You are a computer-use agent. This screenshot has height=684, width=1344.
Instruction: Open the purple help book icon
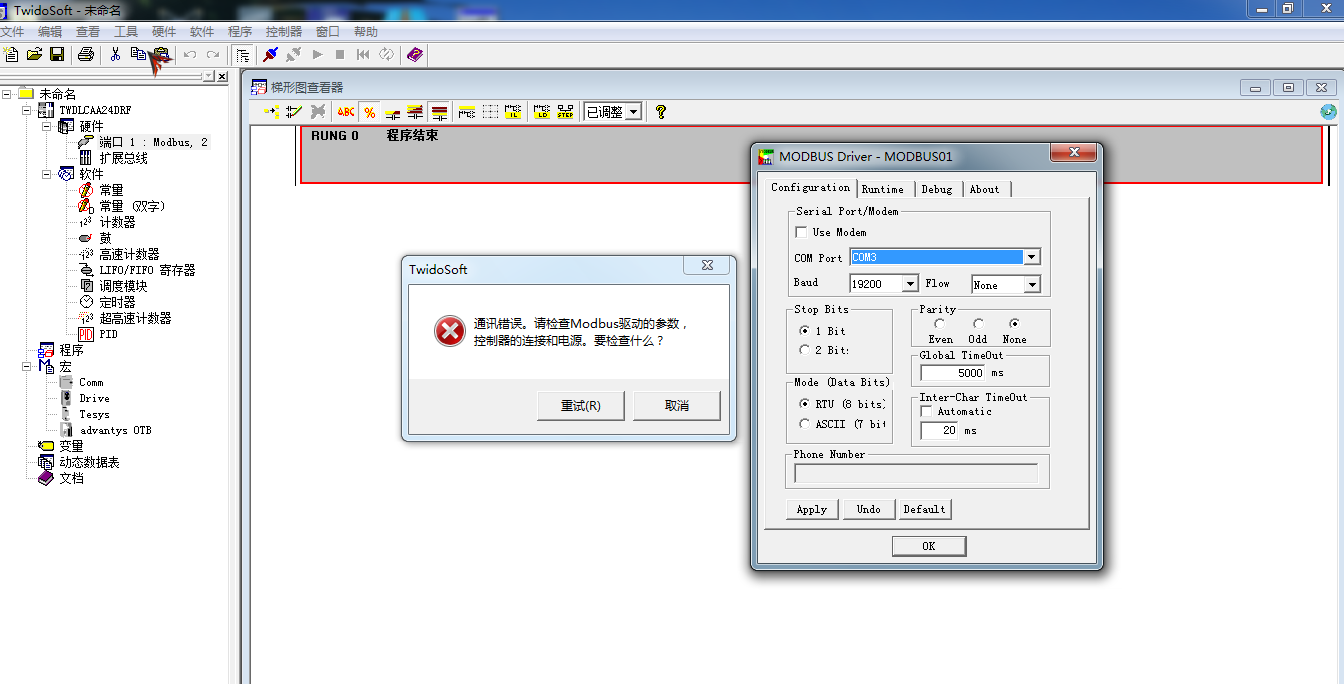(415, 54)
